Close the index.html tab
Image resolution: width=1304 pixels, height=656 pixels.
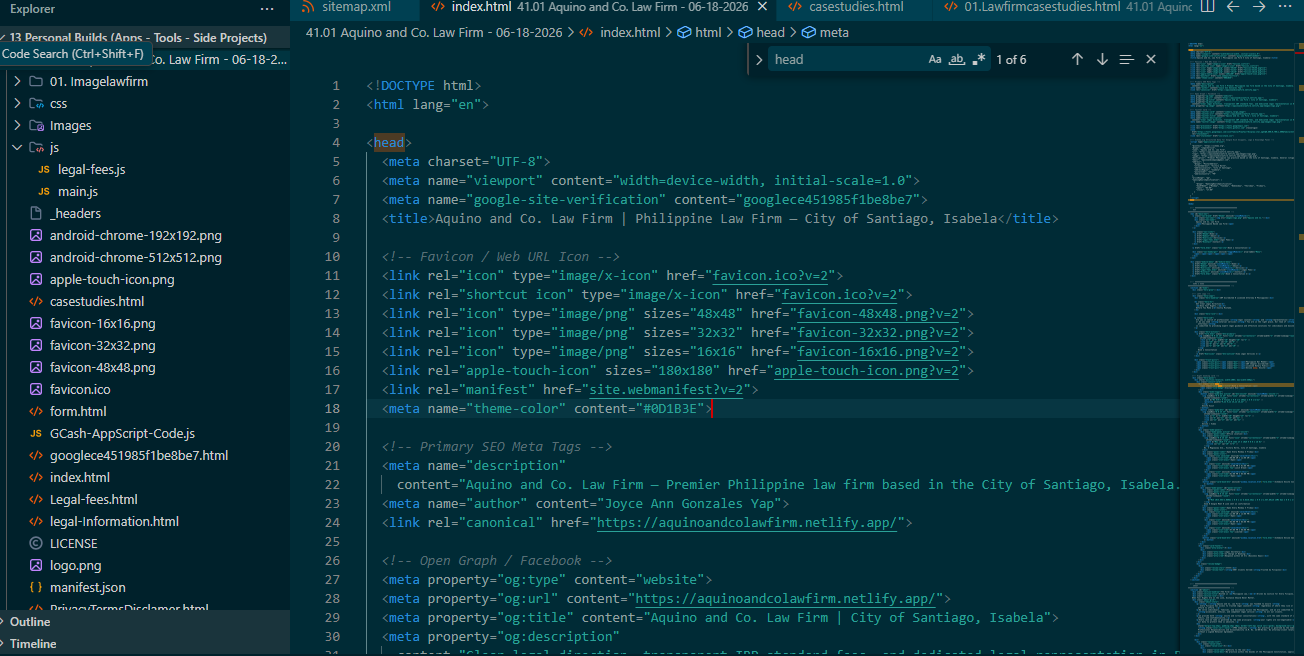click(x=764, y=7)
